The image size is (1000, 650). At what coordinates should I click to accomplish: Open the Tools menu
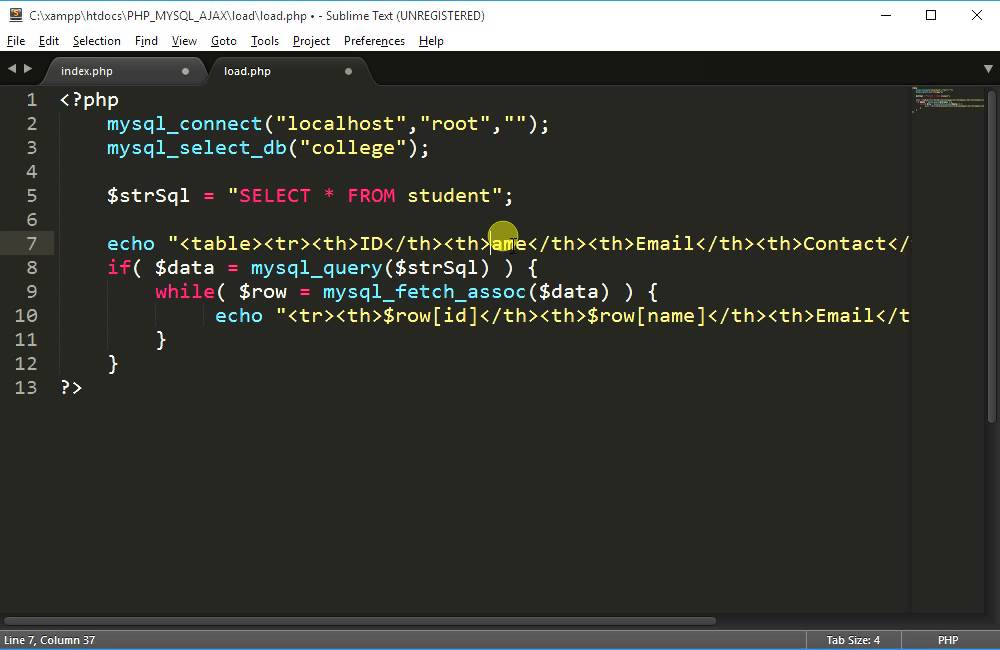click(265, 41)
